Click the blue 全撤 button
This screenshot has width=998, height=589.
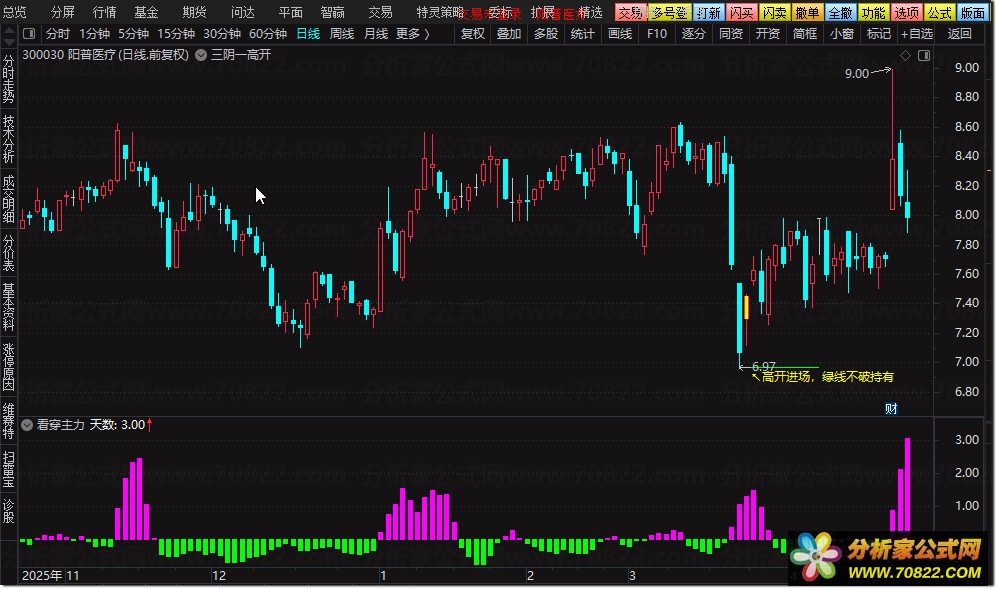(x=840, y=13)
